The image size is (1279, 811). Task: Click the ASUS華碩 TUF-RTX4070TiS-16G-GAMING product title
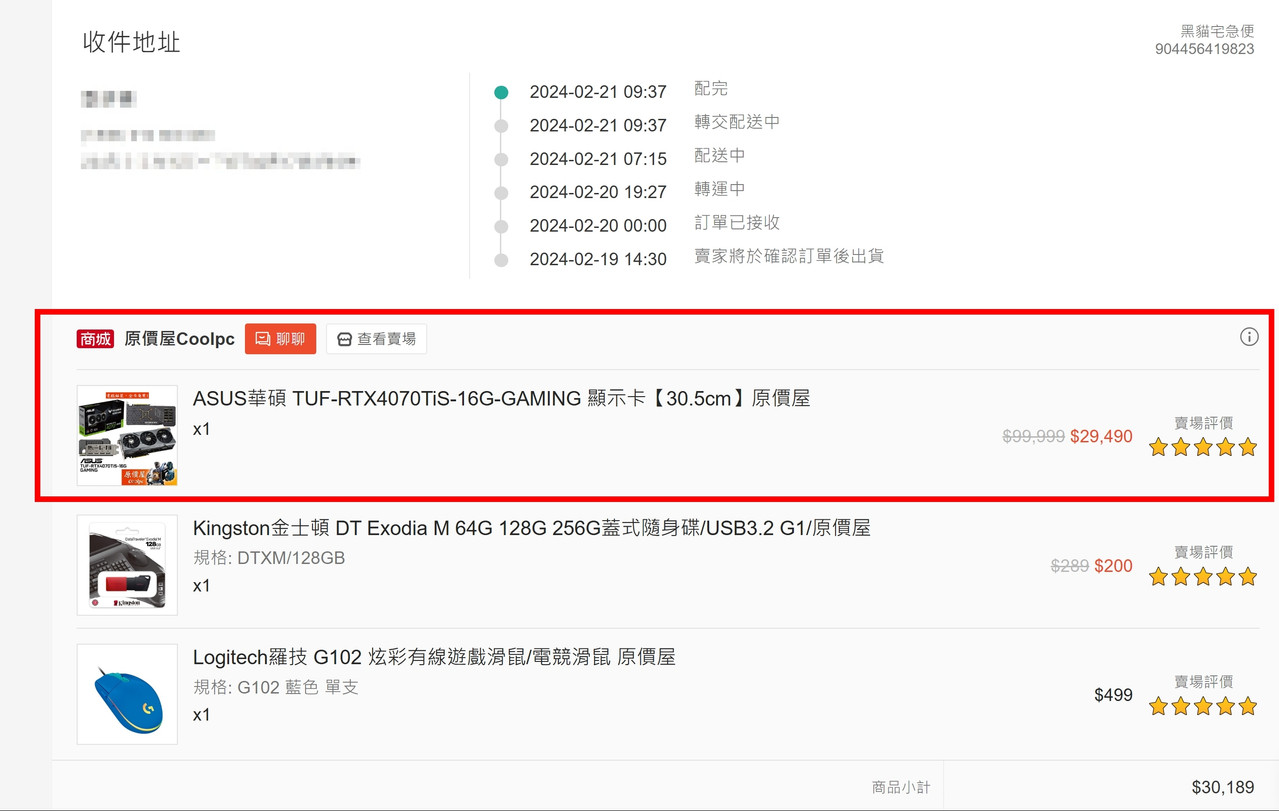(x=501, y=398)
